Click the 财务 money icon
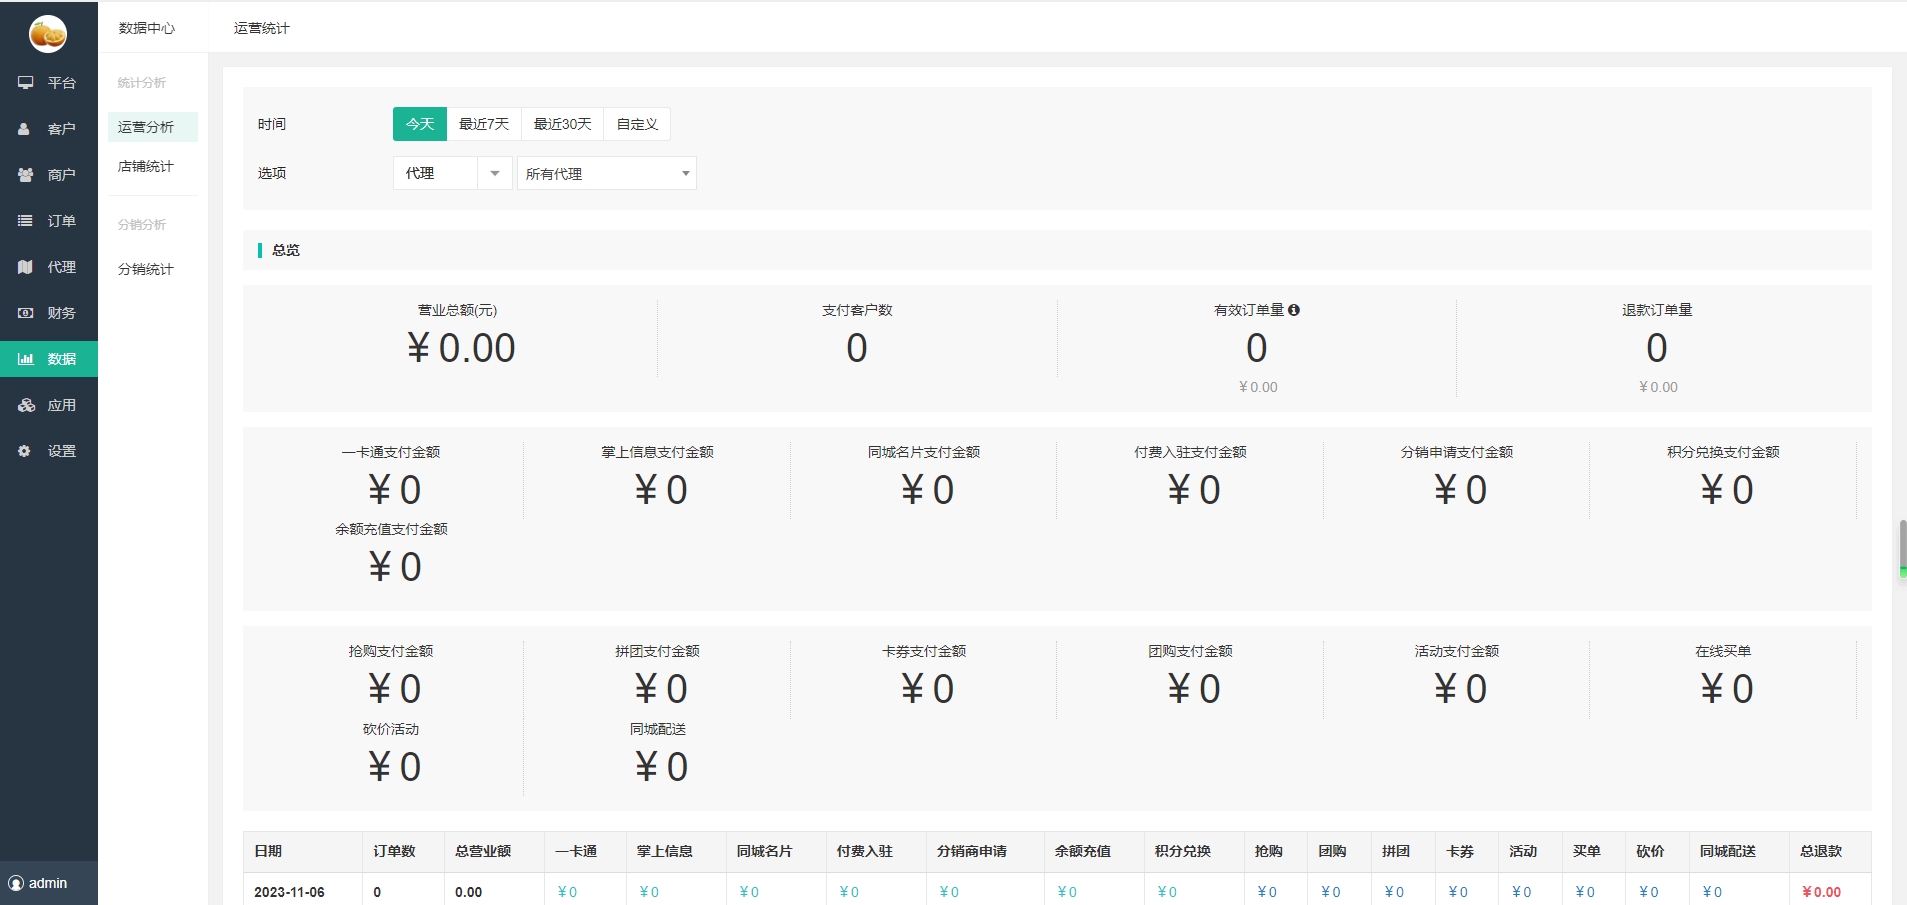The image size is (1907, 905). 26,313
